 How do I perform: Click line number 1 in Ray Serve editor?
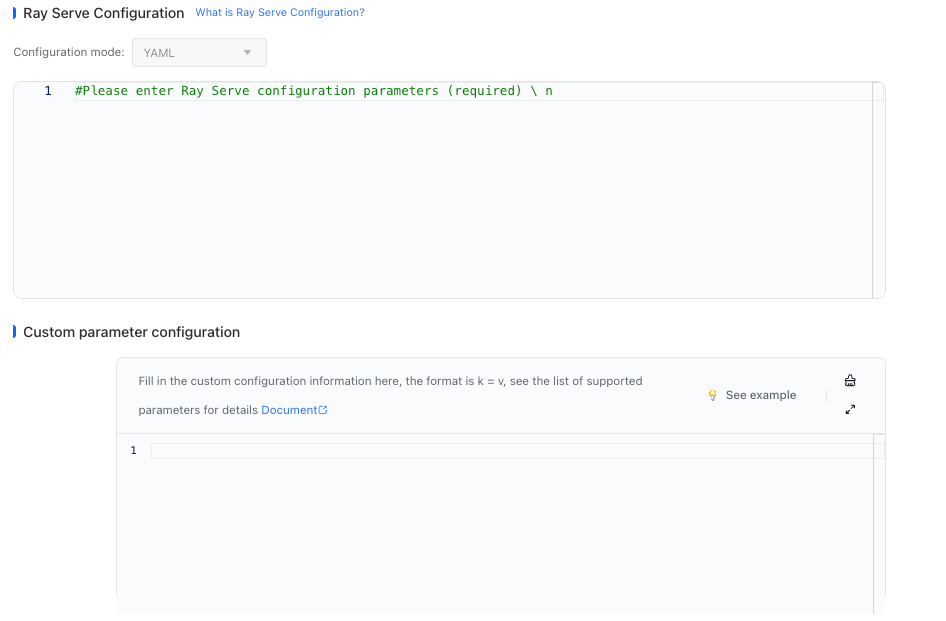47,91
